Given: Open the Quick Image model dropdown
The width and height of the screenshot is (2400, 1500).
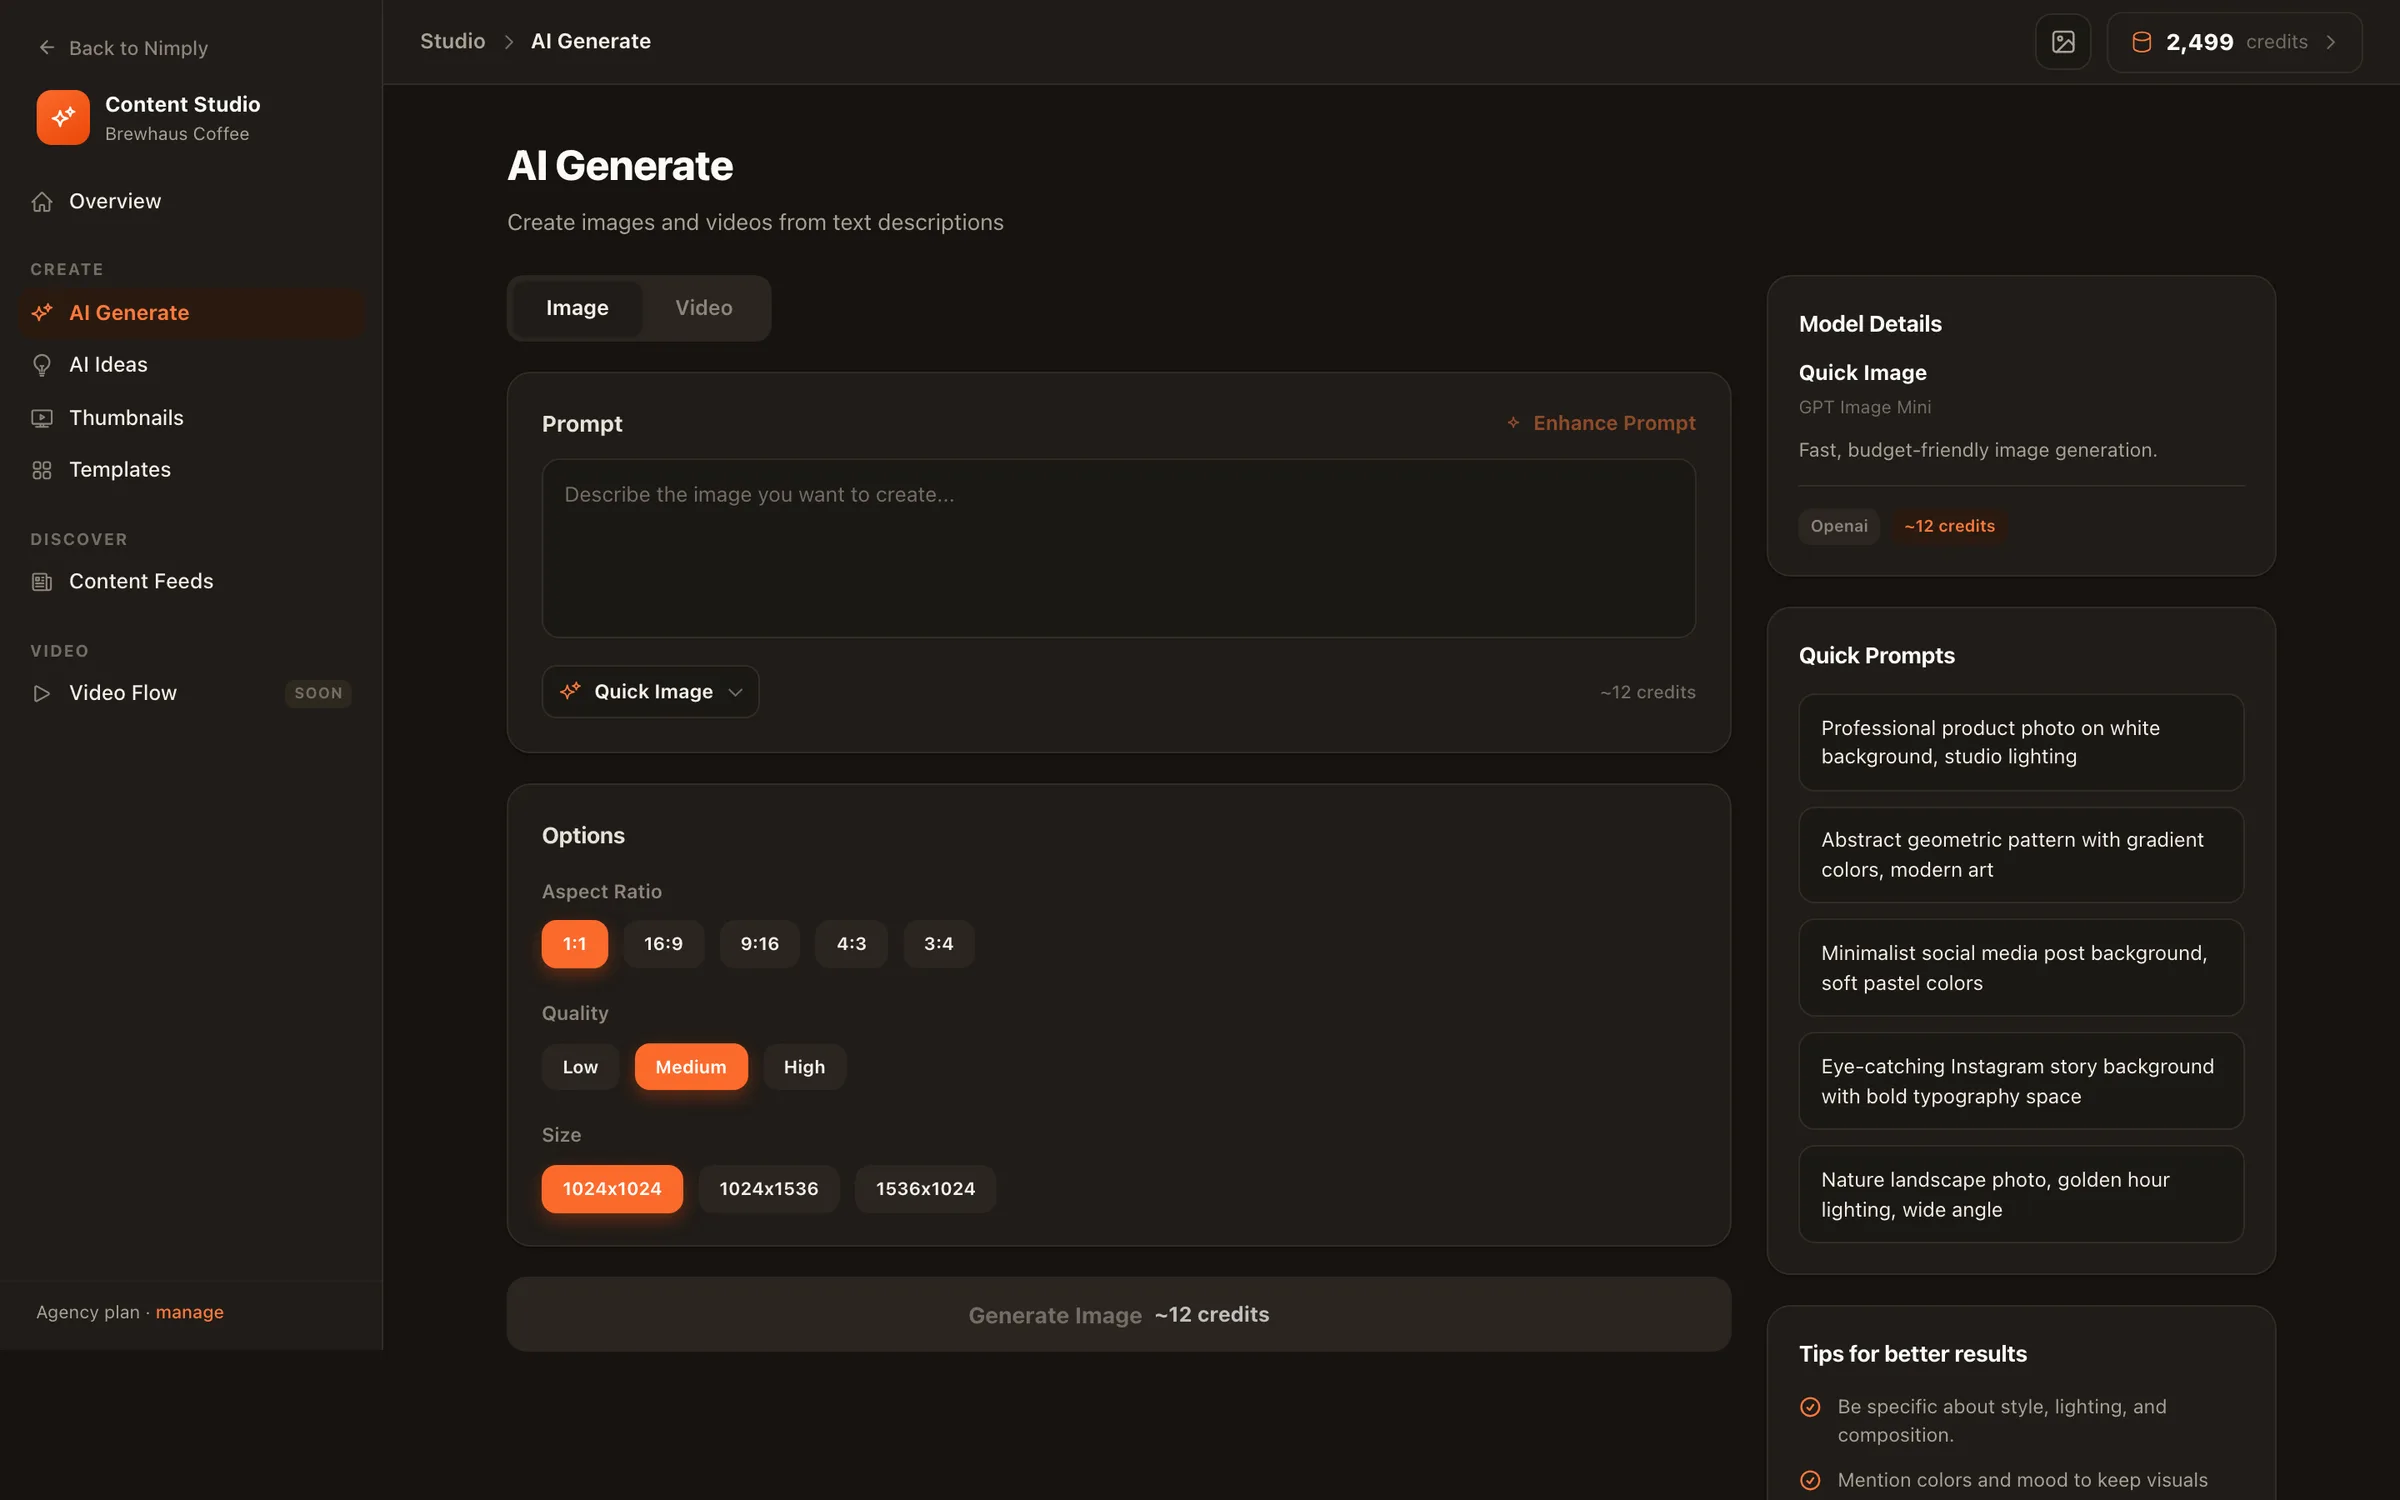Looking at the screenshot, I should click(651, 692).
